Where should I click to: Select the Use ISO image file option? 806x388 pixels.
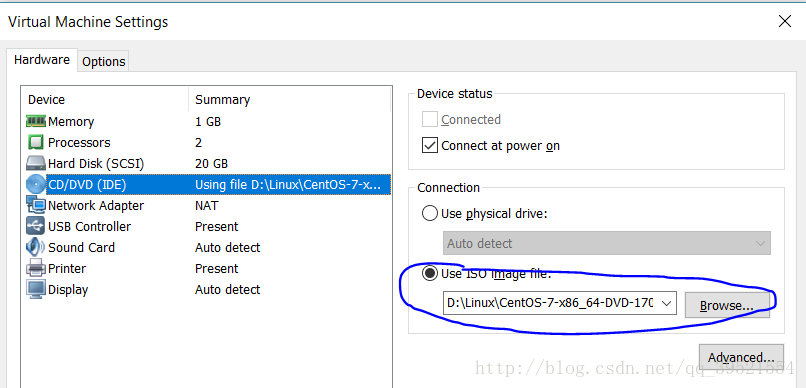point(429,274)
